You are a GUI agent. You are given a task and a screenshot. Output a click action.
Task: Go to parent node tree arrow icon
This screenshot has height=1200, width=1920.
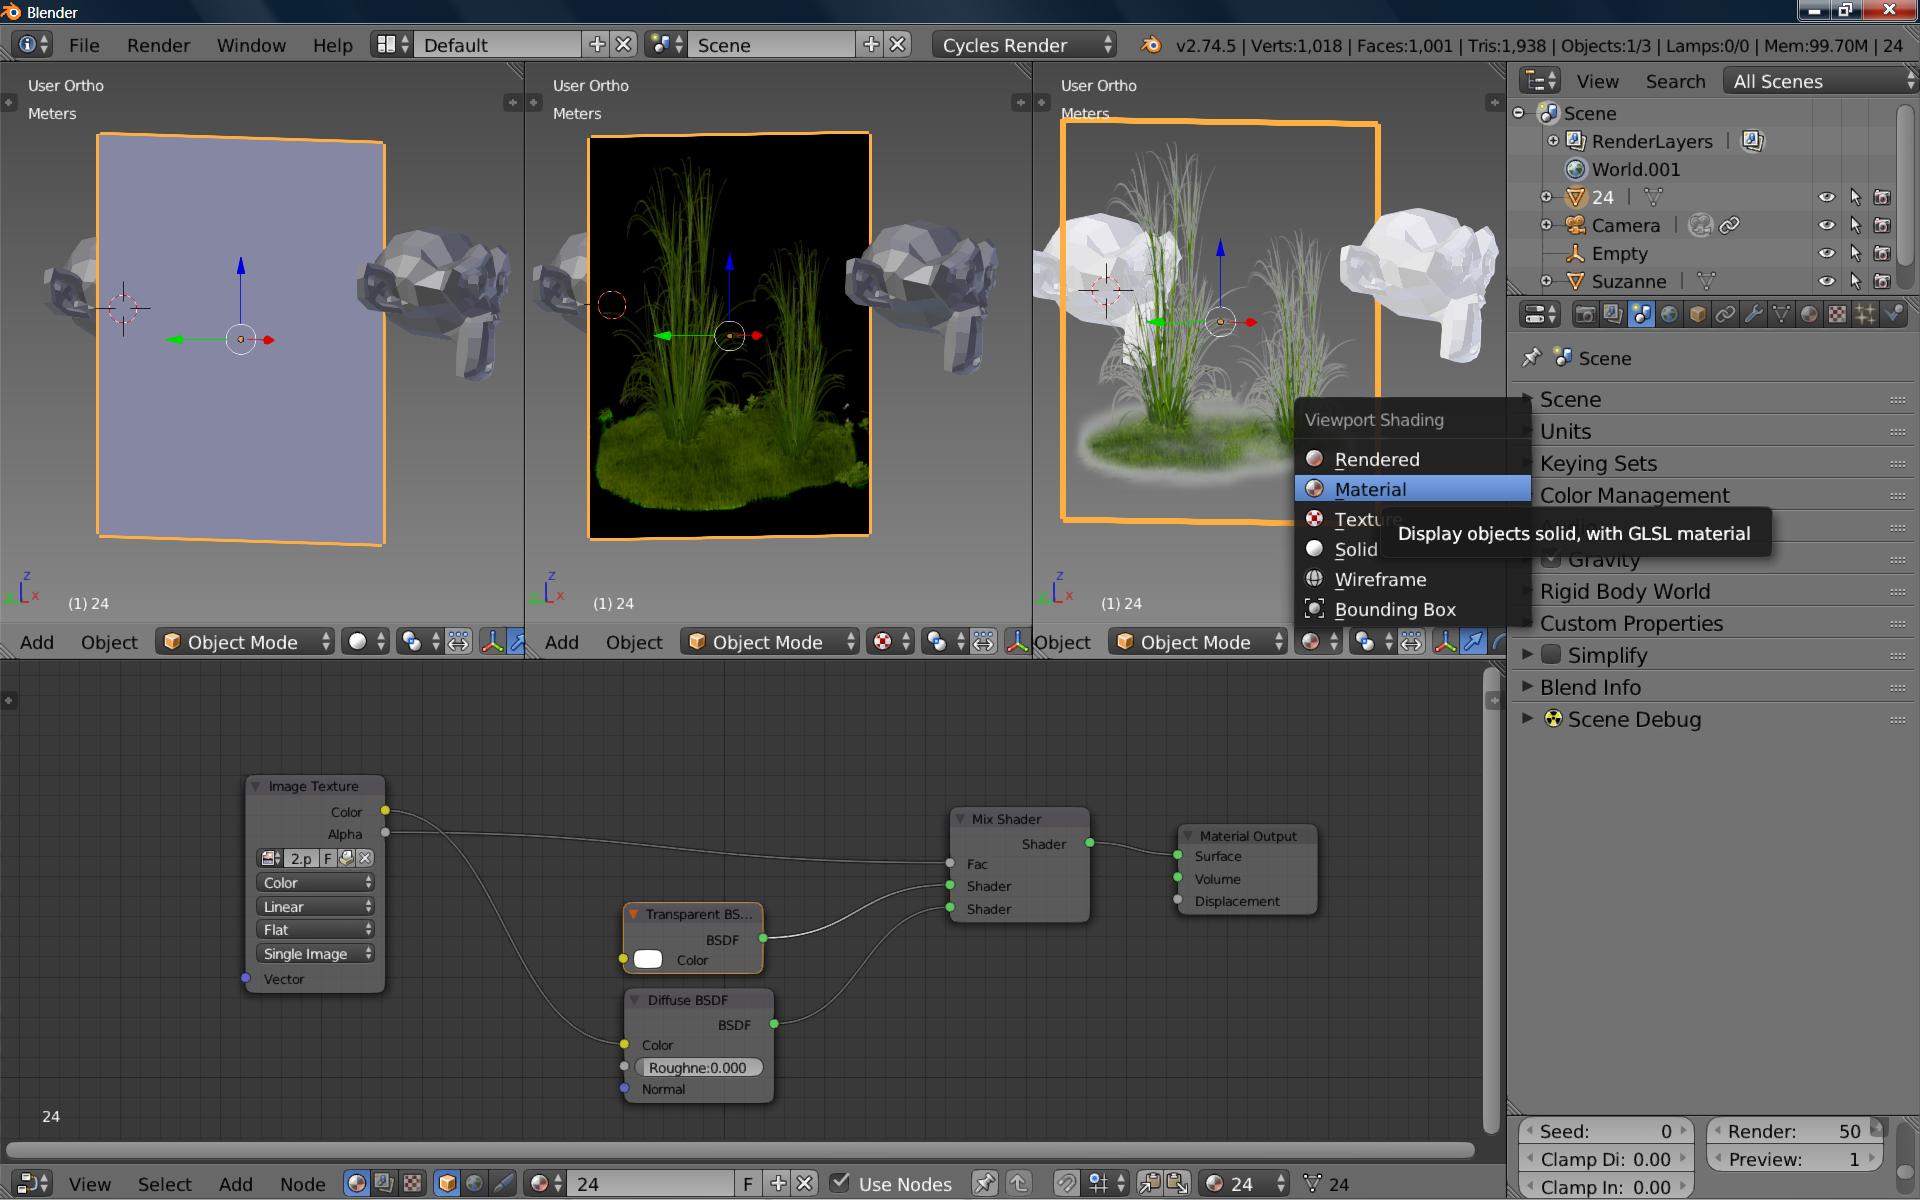point(1019,1184)
